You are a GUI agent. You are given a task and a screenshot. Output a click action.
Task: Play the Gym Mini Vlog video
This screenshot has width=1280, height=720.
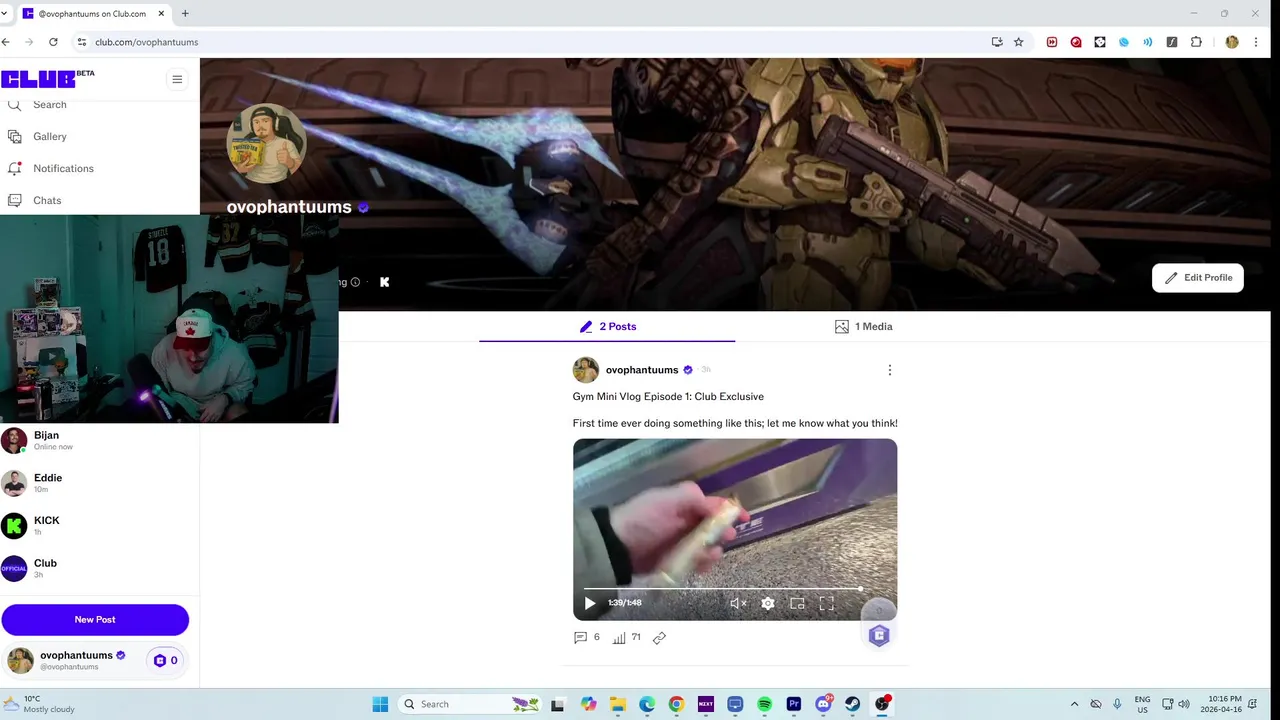point(590,603)
